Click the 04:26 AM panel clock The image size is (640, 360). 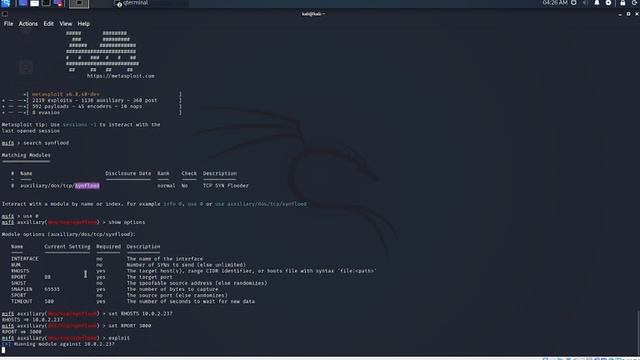pyautogui.click(x=555, y=3)
